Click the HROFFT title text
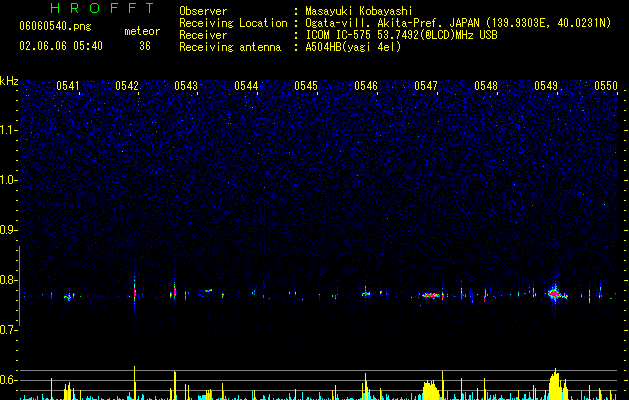 [x=103, y=8]
